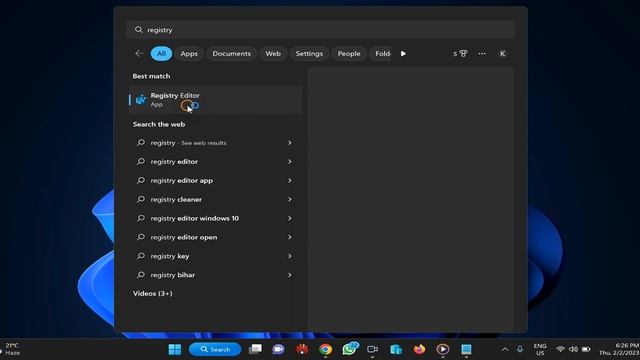Open the Teams Chat taskbar icon
This screenshot has width=640, height=360.
(278, 349)
